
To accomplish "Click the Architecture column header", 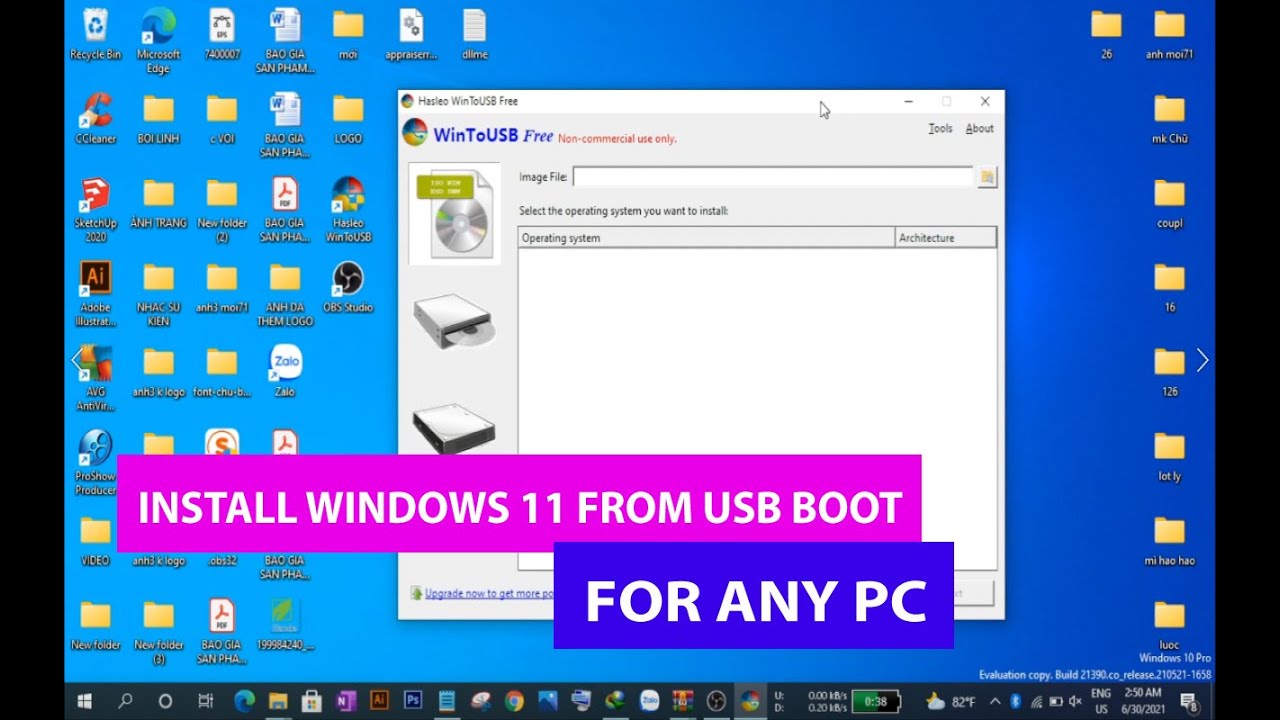I will (946, 238).
